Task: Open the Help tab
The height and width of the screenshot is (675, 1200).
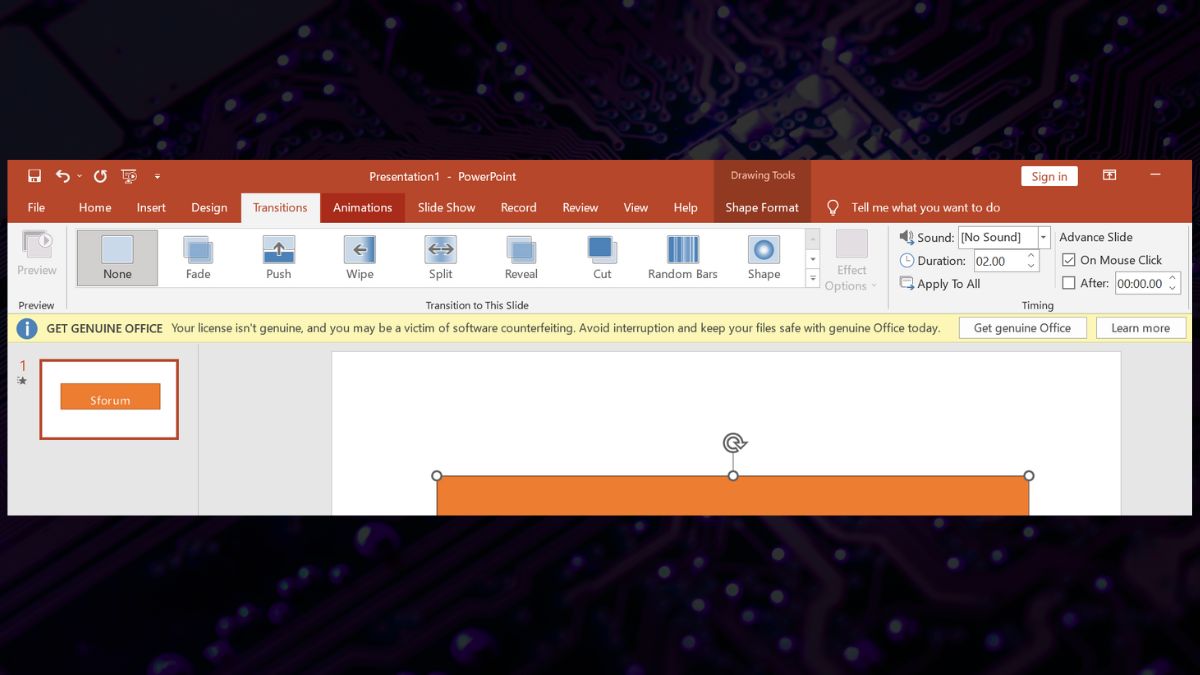Action: (x=685, y=208)
